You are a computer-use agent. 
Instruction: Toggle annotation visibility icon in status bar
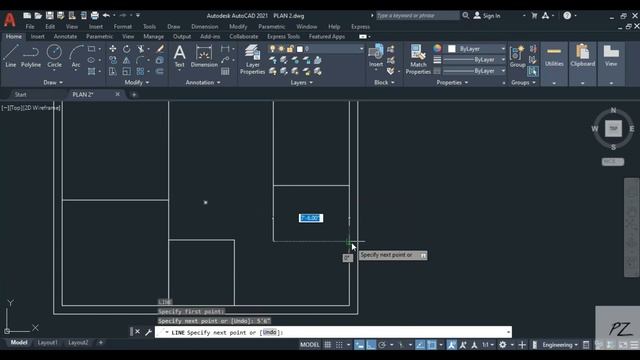pos(451,345)
